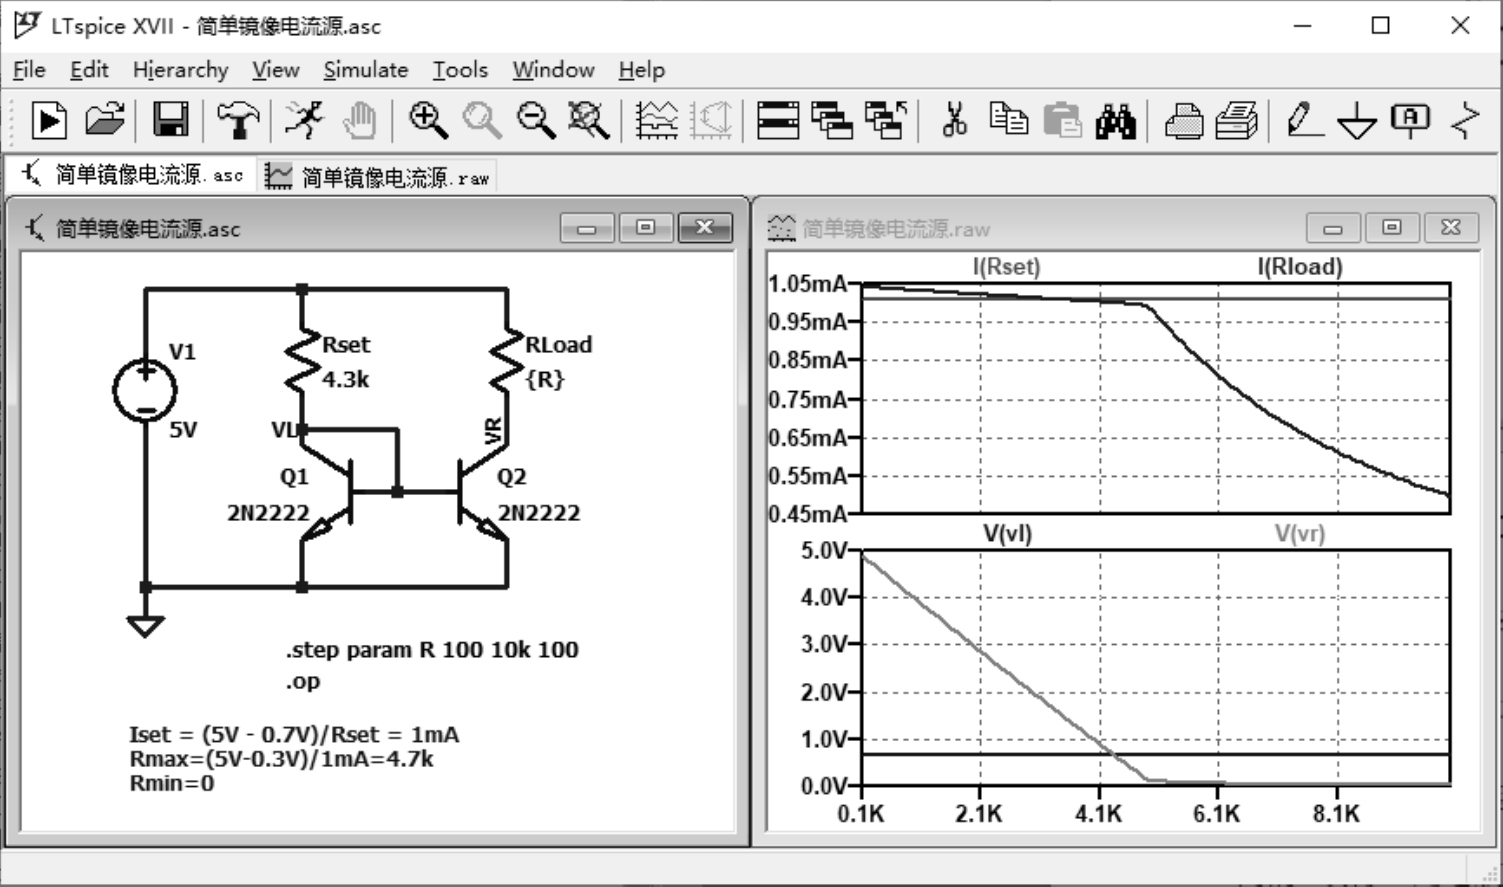This screenshot has height=887, width=1503.
Task: Open the File menu
Action: 29,70
